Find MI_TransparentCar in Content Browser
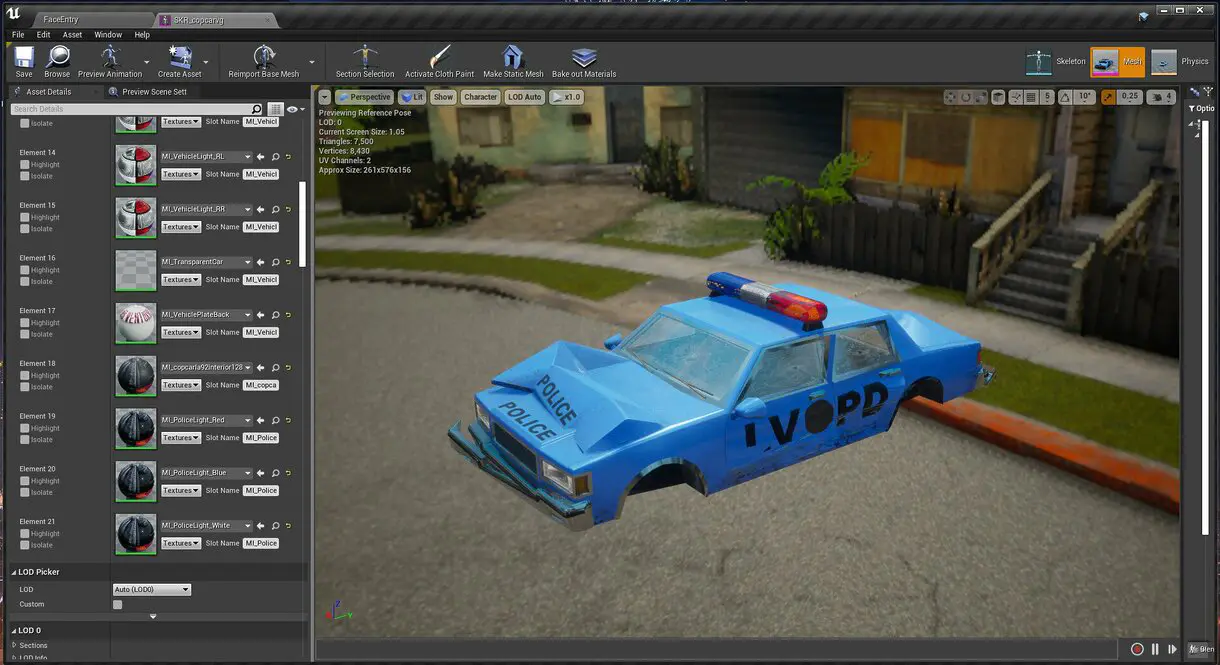1220x665 pixels. (275, 262)
